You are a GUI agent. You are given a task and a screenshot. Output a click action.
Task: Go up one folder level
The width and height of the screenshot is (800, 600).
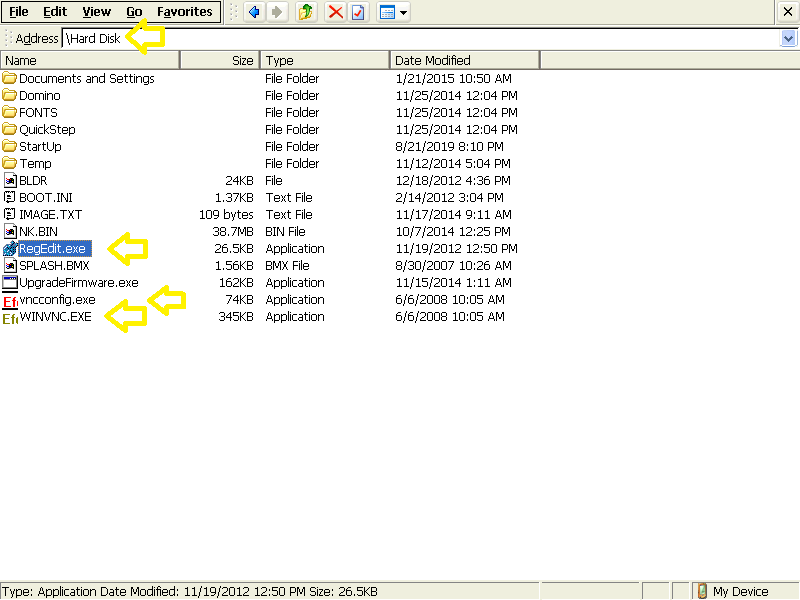[306, 12]
